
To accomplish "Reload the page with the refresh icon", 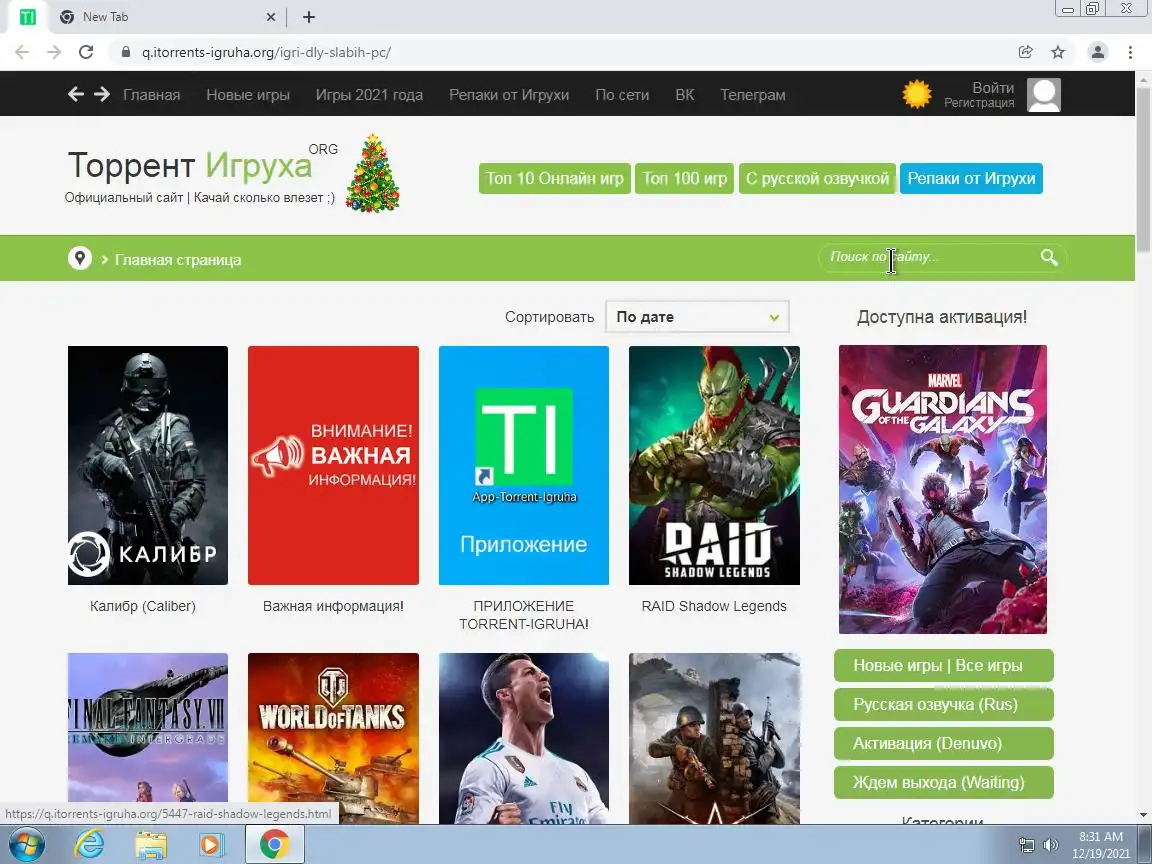I will point(86,52).
